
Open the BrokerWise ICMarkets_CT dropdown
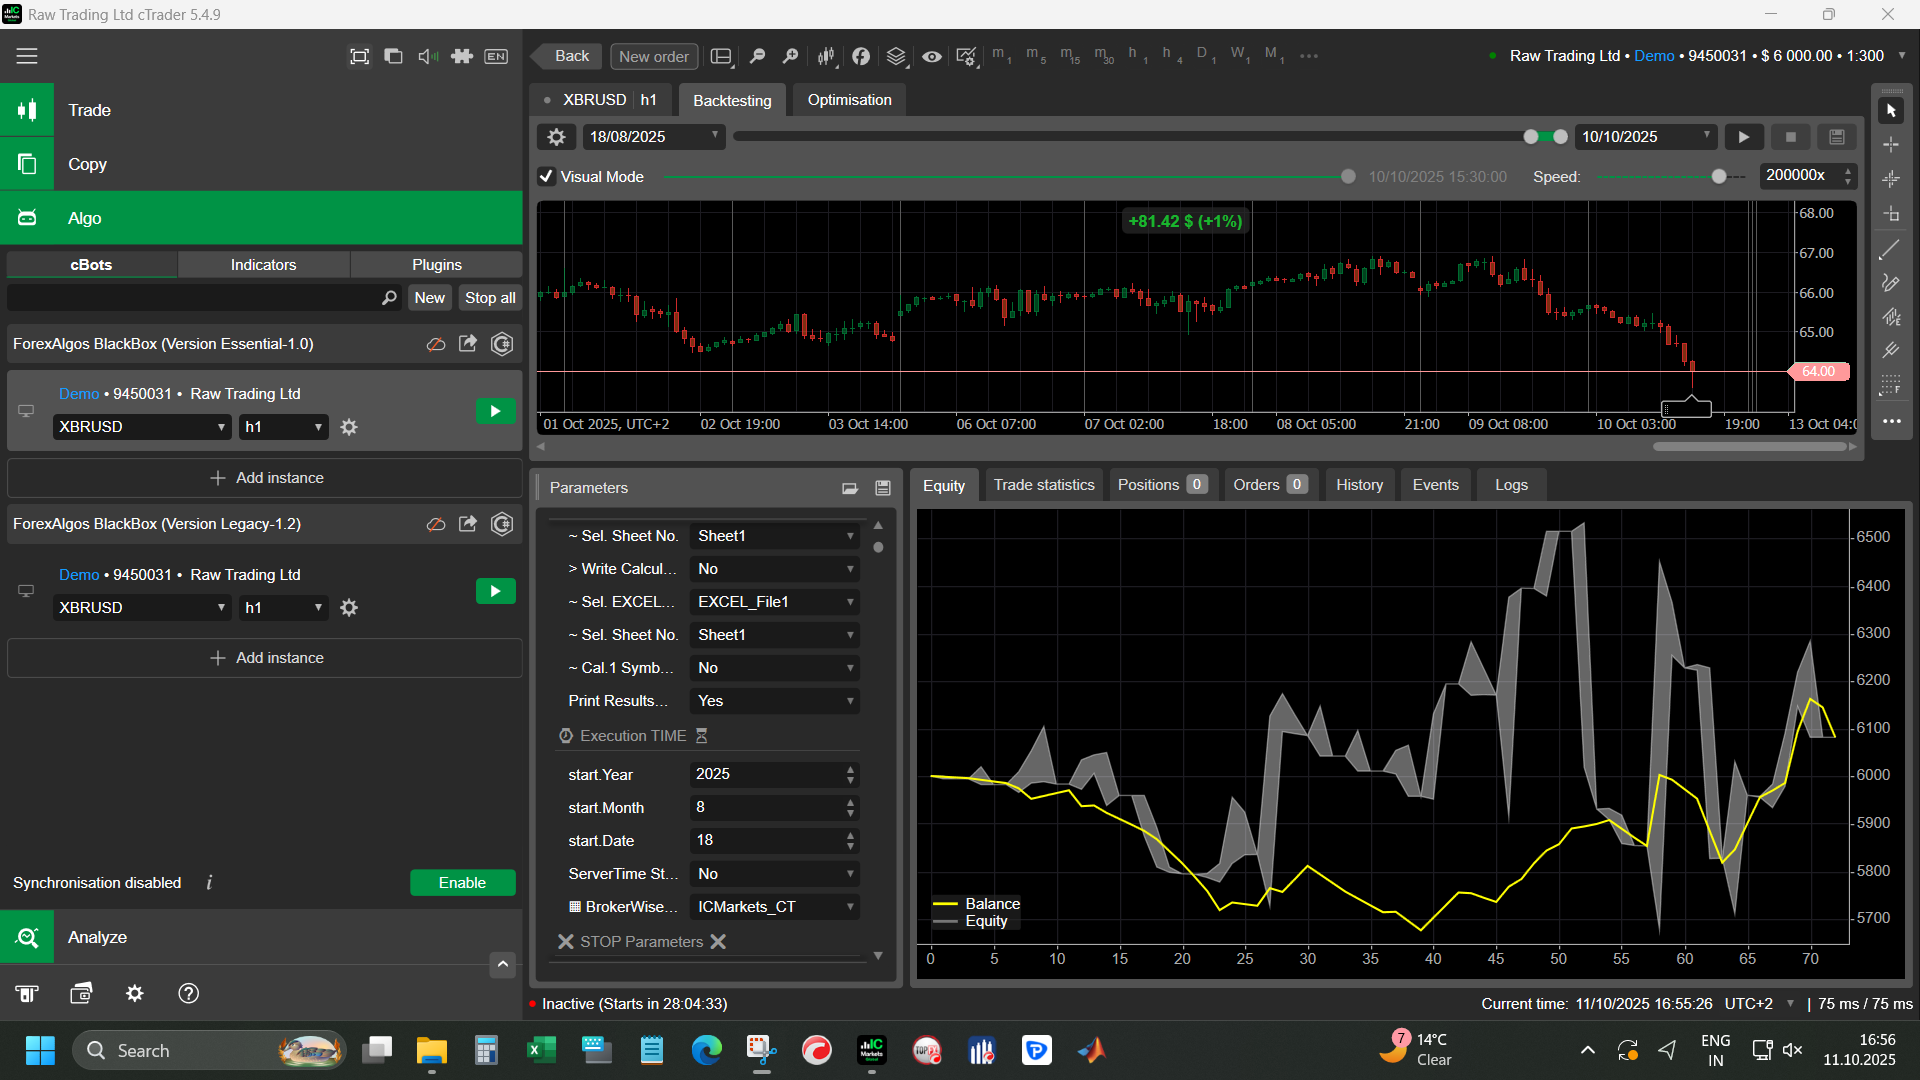(x=775, y=907)
